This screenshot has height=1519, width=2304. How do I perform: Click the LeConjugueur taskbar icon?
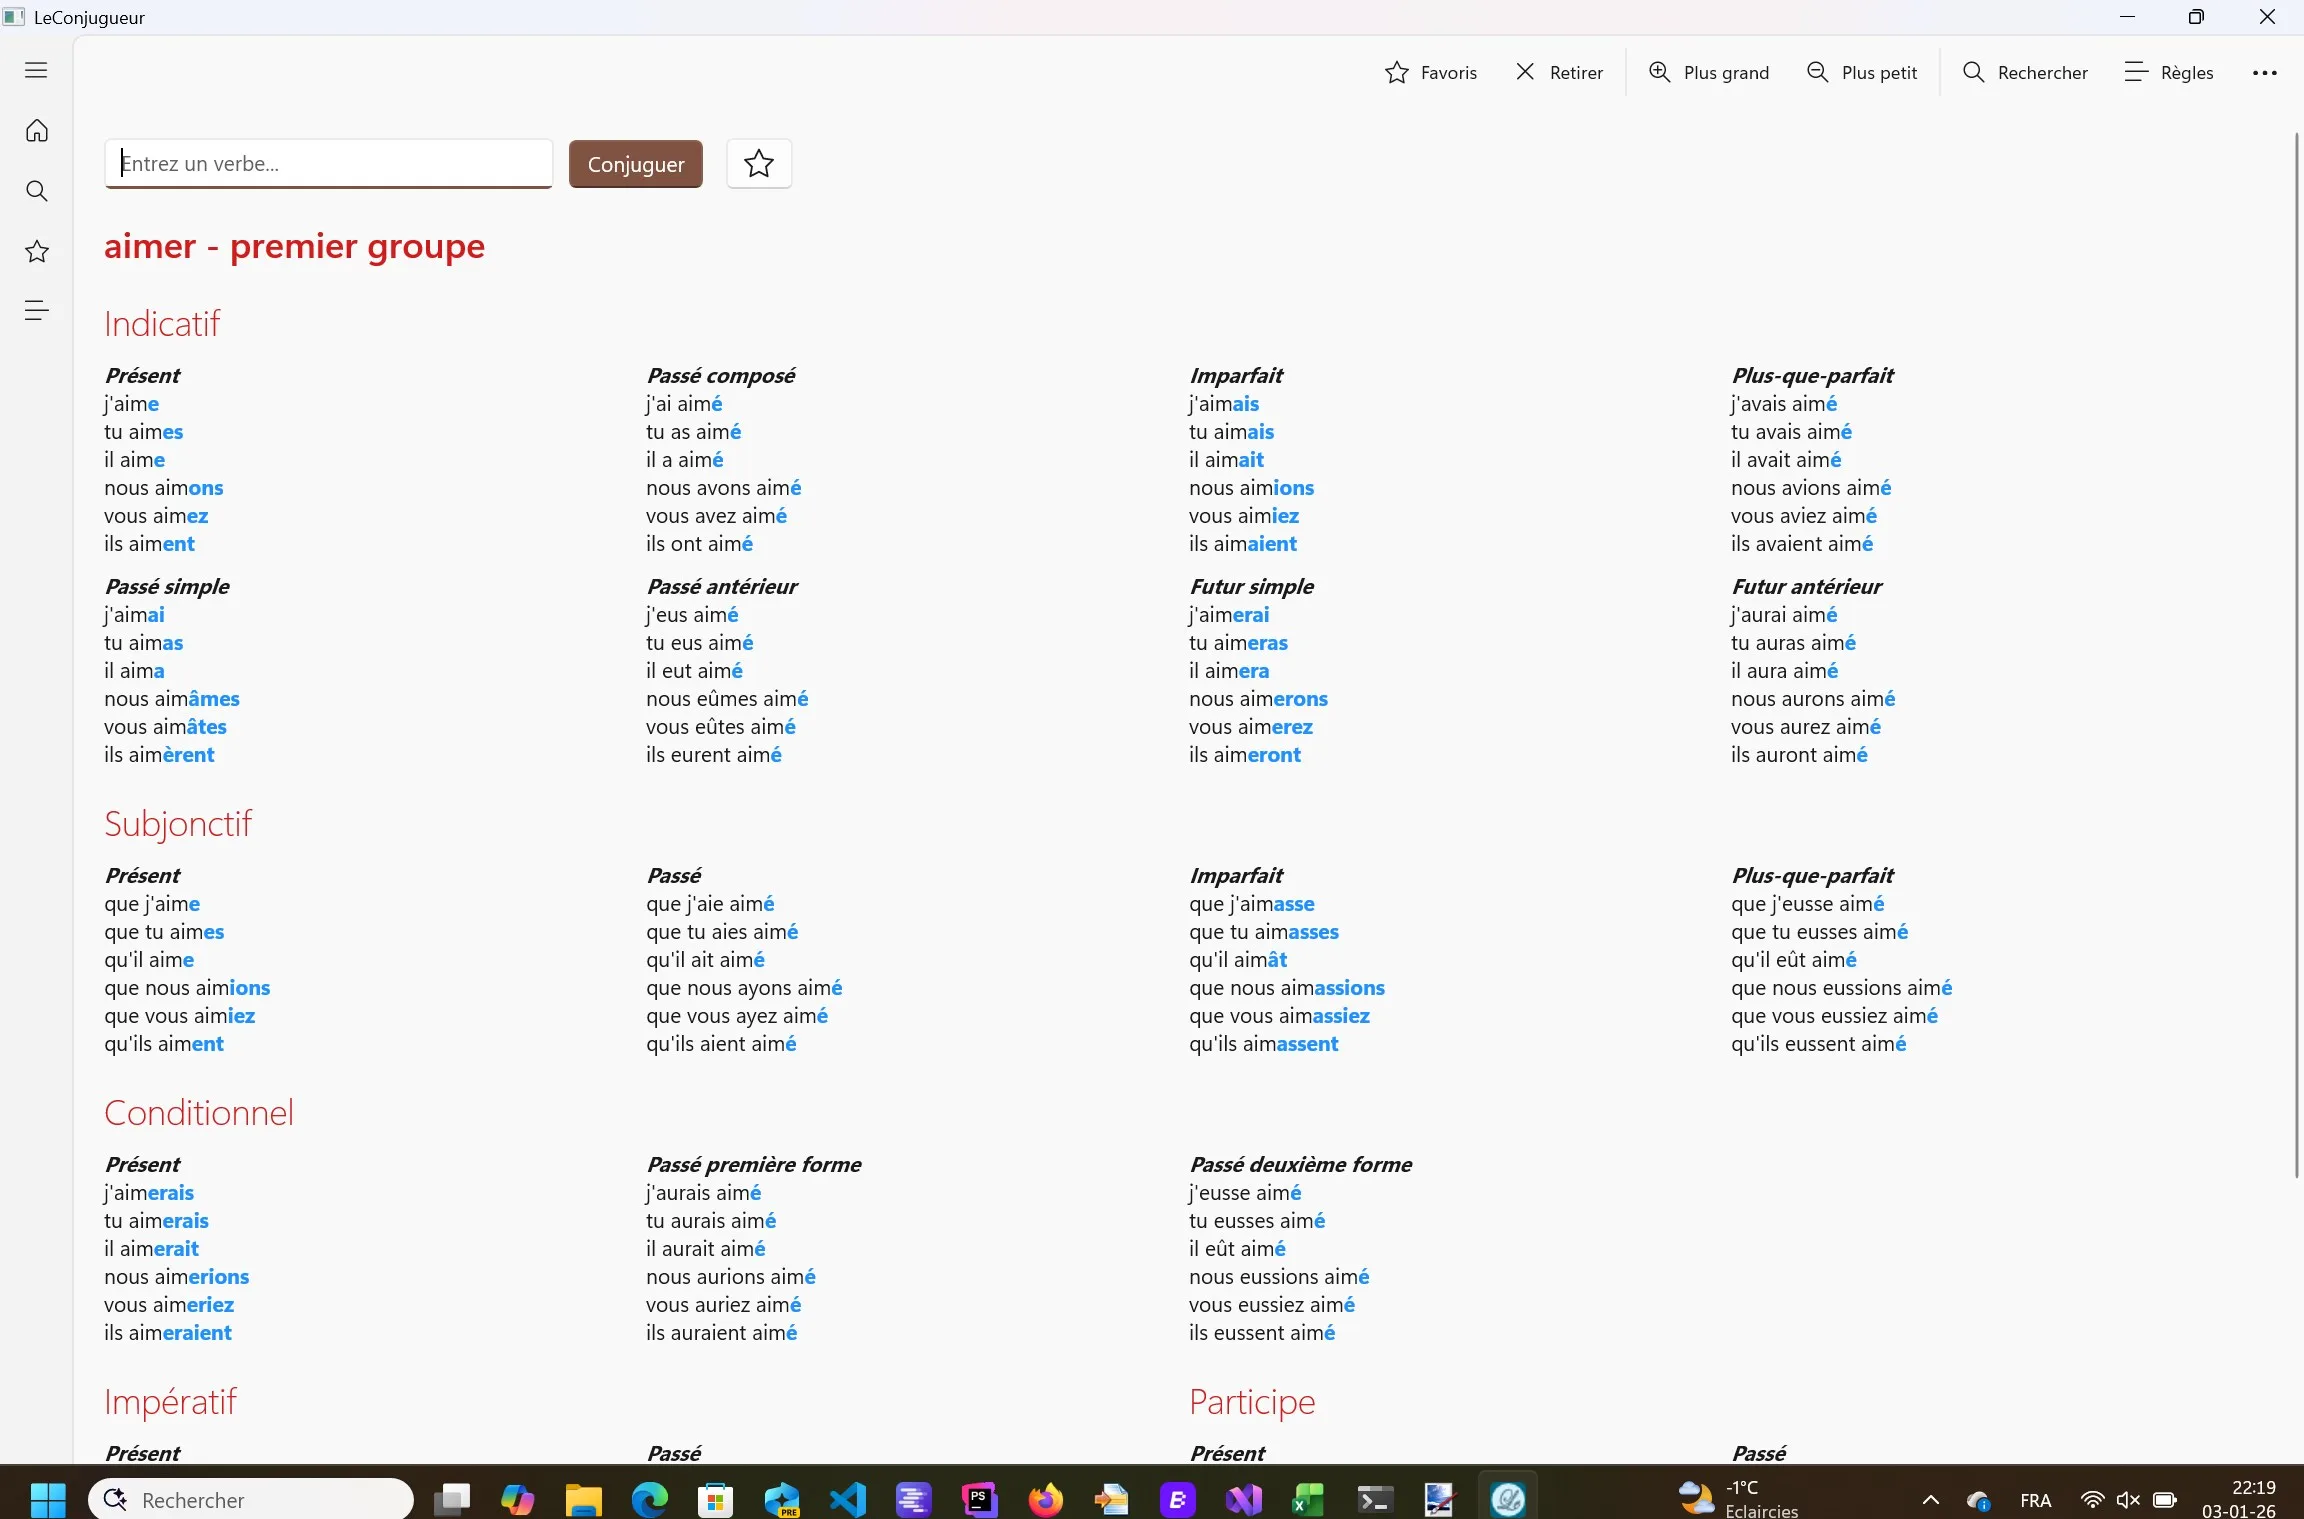1508,1499
